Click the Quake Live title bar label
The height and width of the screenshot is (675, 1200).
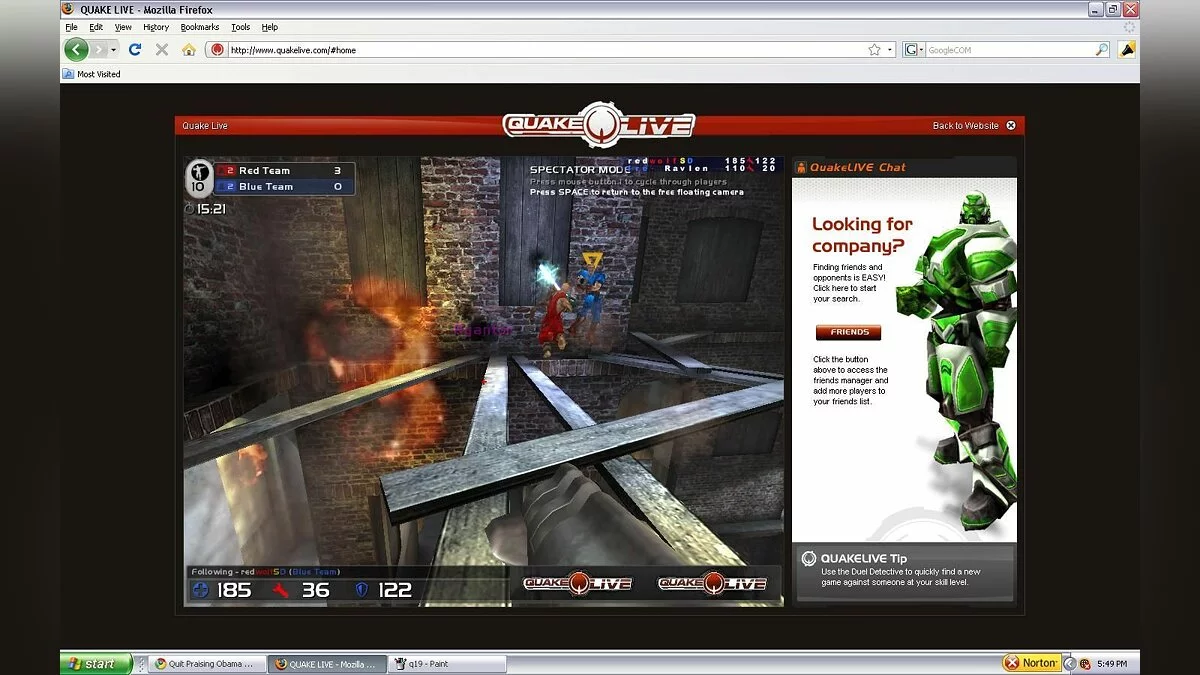tap(205, 126)
